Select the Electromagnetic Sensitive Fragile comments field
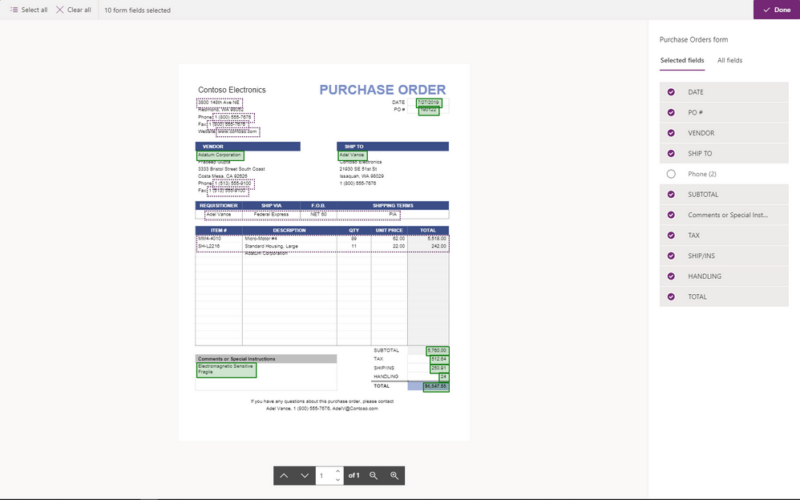 pos(226,370)
